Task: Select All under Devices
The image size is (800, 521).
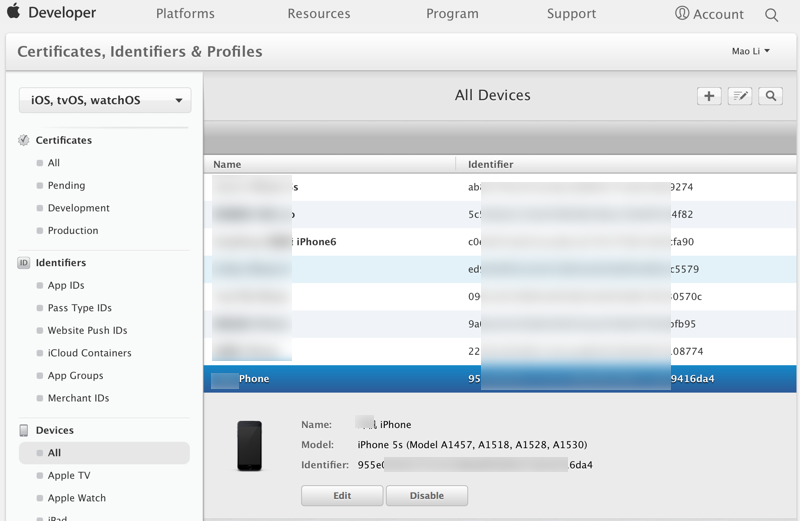Action: click(x=104, y=453)
